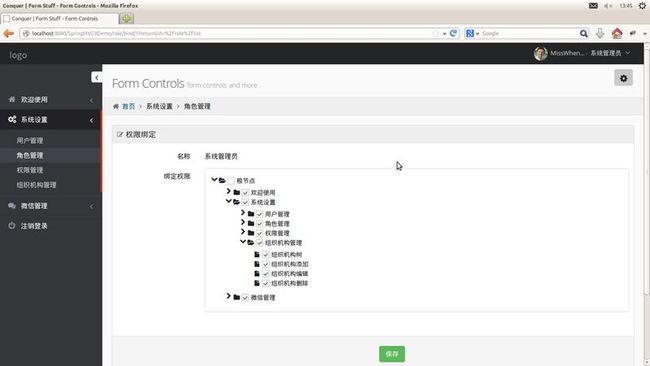This screenshot has width=650, height=366.
Task: Click the 系统设置 breadcrumb link
Action: 159,107
